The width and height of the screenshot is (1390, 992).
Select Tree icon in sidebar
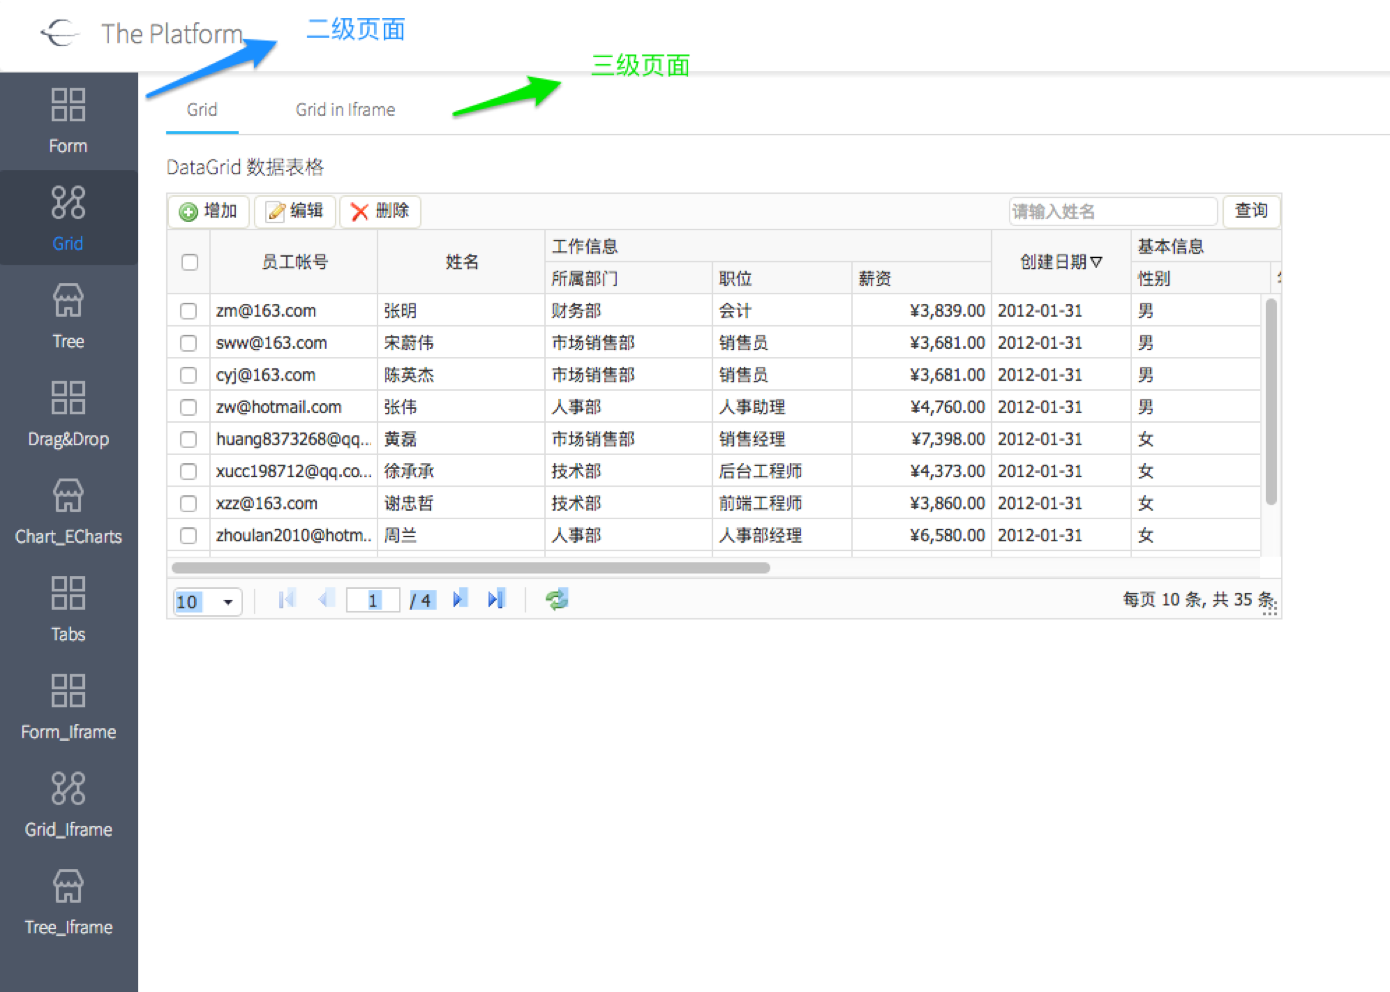coord(68,300)
